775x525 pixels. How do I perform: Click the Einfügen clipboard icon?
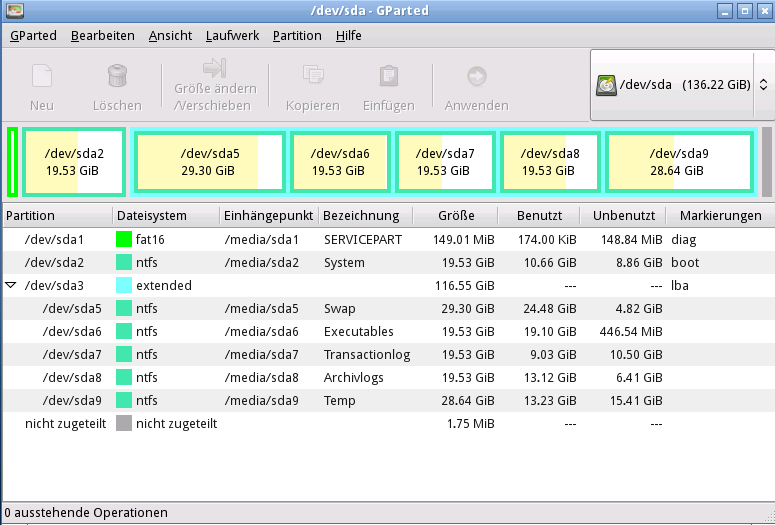(388, 76)
